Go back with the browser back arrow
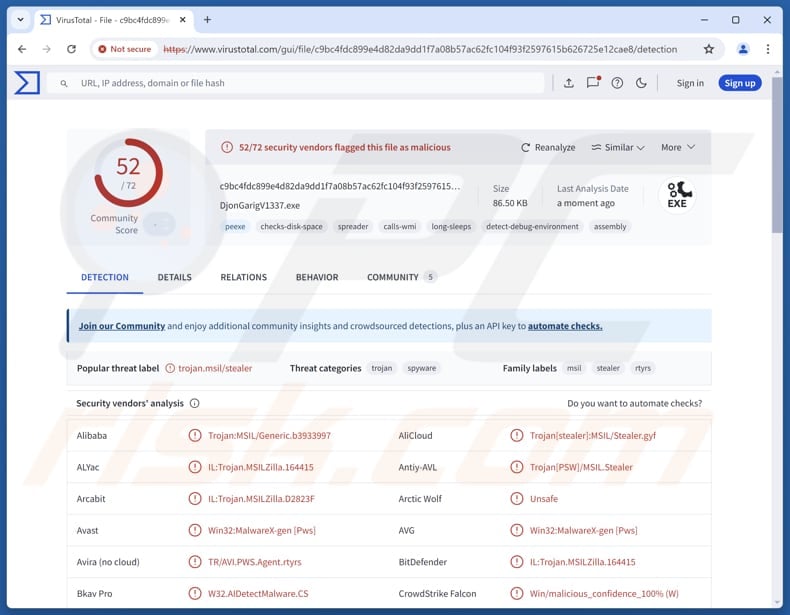The image size is (790, 615). tap(22, 49)
